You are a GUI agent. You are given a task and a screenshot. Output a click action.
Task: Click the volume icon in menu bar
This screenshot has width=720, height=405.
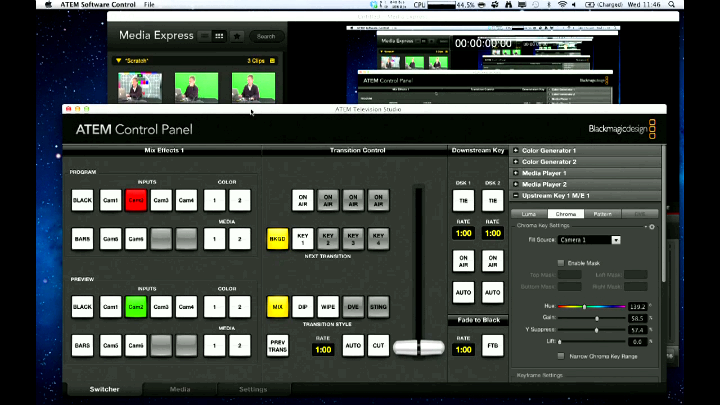574,5
